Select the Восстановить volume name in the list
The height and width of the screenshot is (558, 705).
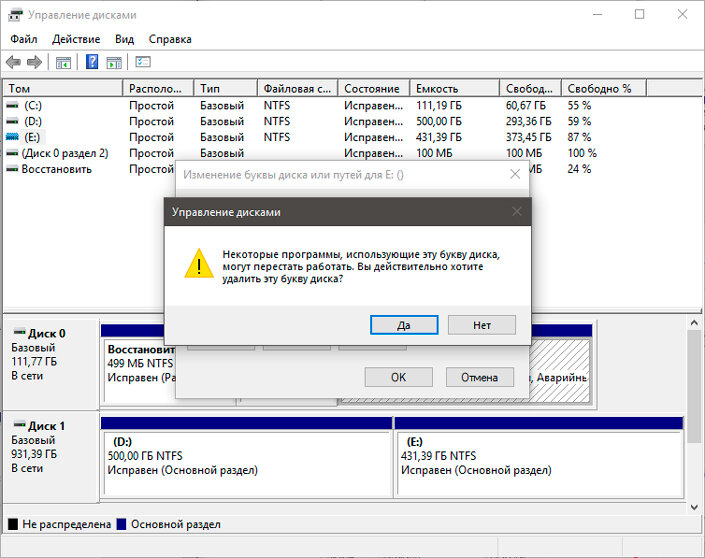(57, 169)
